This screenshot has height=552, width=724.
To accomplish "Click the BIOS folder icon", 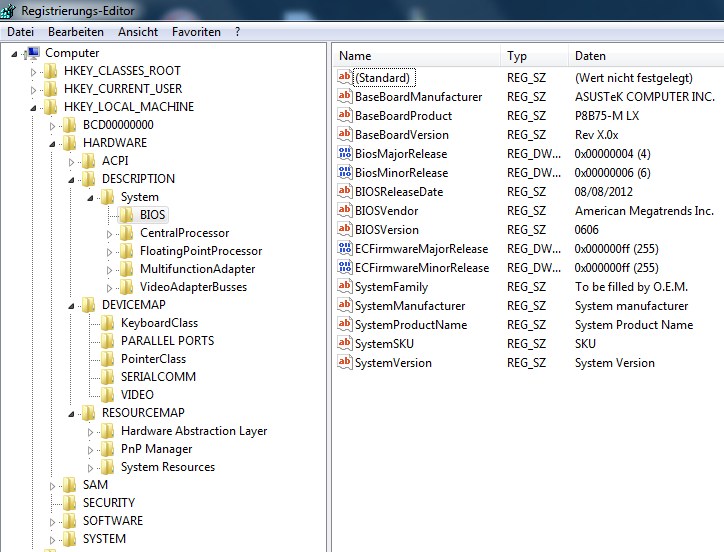I will [x=126, y=215].
